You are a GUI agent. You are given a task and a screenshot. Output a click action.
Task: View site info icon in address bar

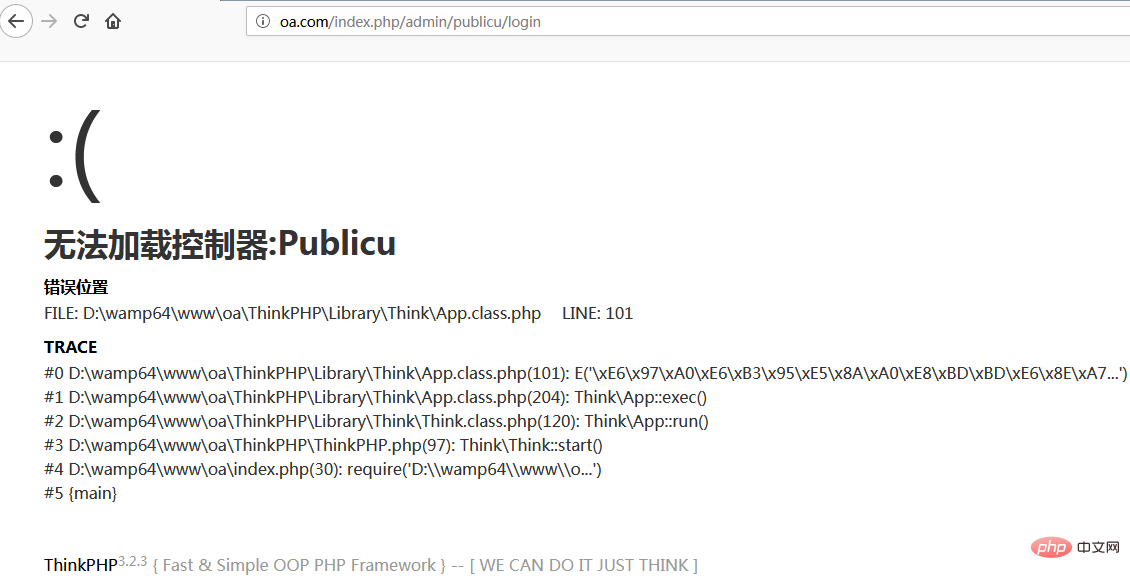pyautogui.click(x=263, y=22)
